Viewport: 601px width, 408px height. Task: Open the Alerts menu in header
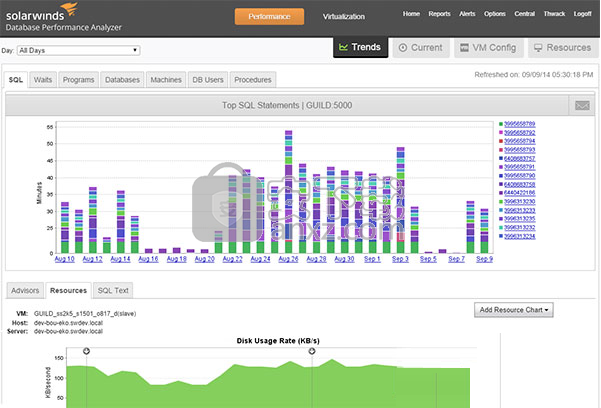click(x=468, y=14)
